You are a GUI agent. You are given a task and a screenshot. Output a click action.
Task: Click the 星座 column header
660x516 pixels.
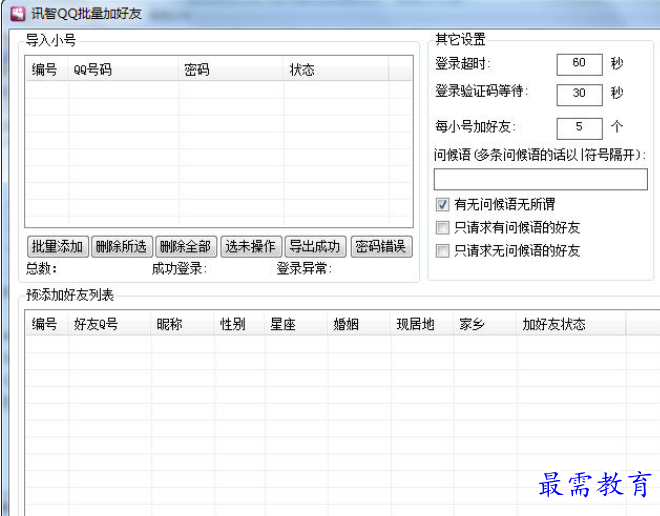click(x=296, y=323)
